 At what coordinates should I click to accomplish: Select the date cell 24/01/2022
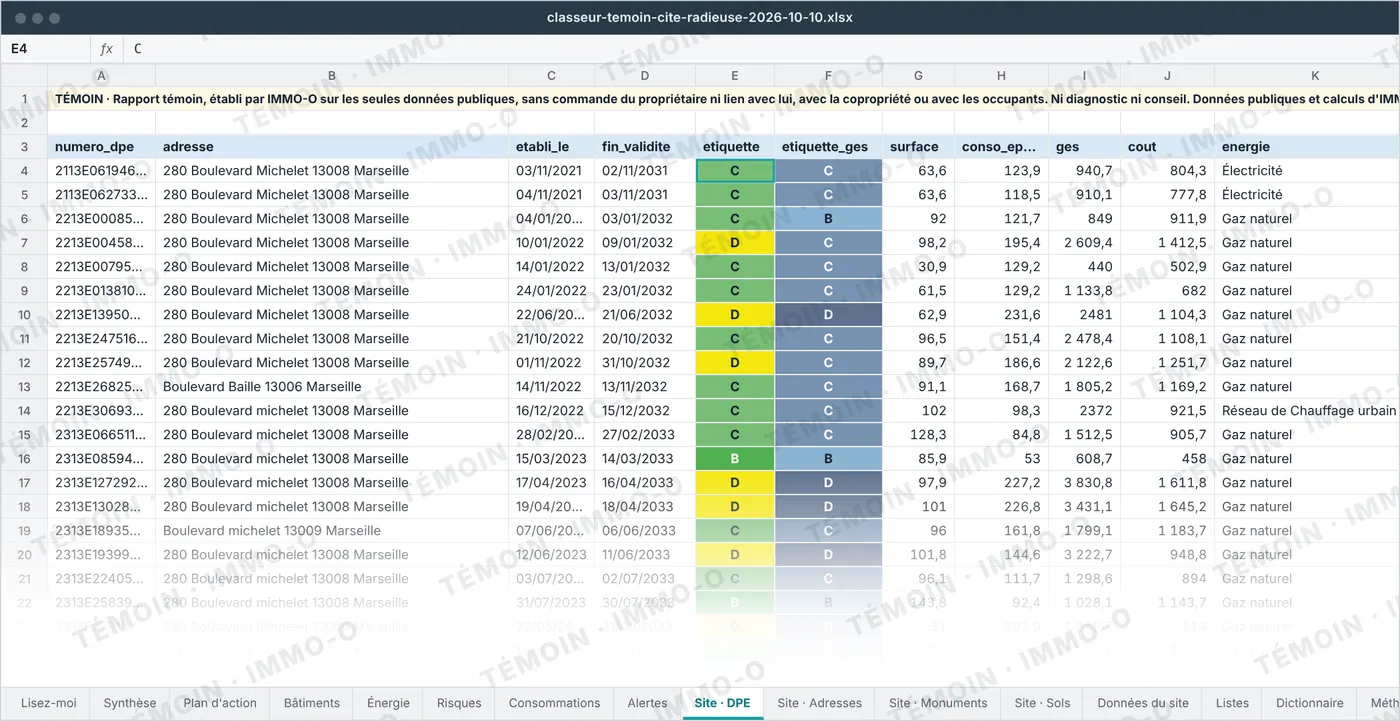[x=552, y=291]
